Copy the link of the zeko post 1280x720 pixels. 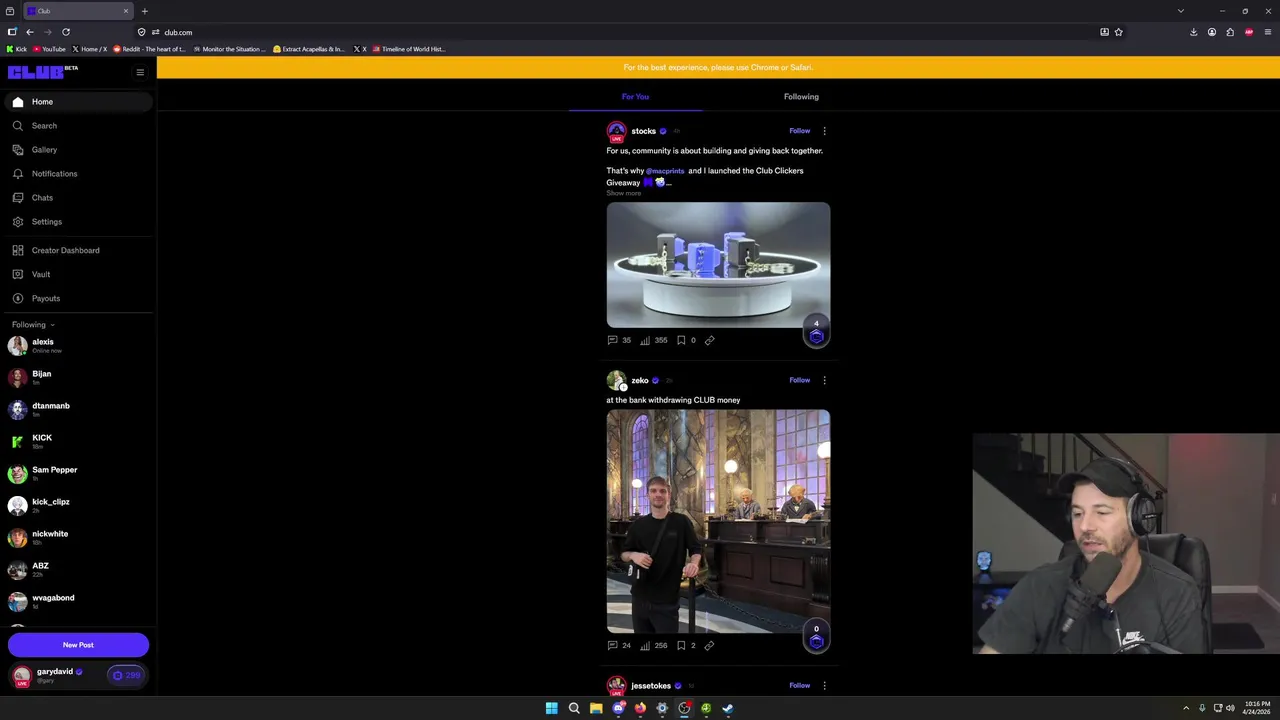point(709,645)
